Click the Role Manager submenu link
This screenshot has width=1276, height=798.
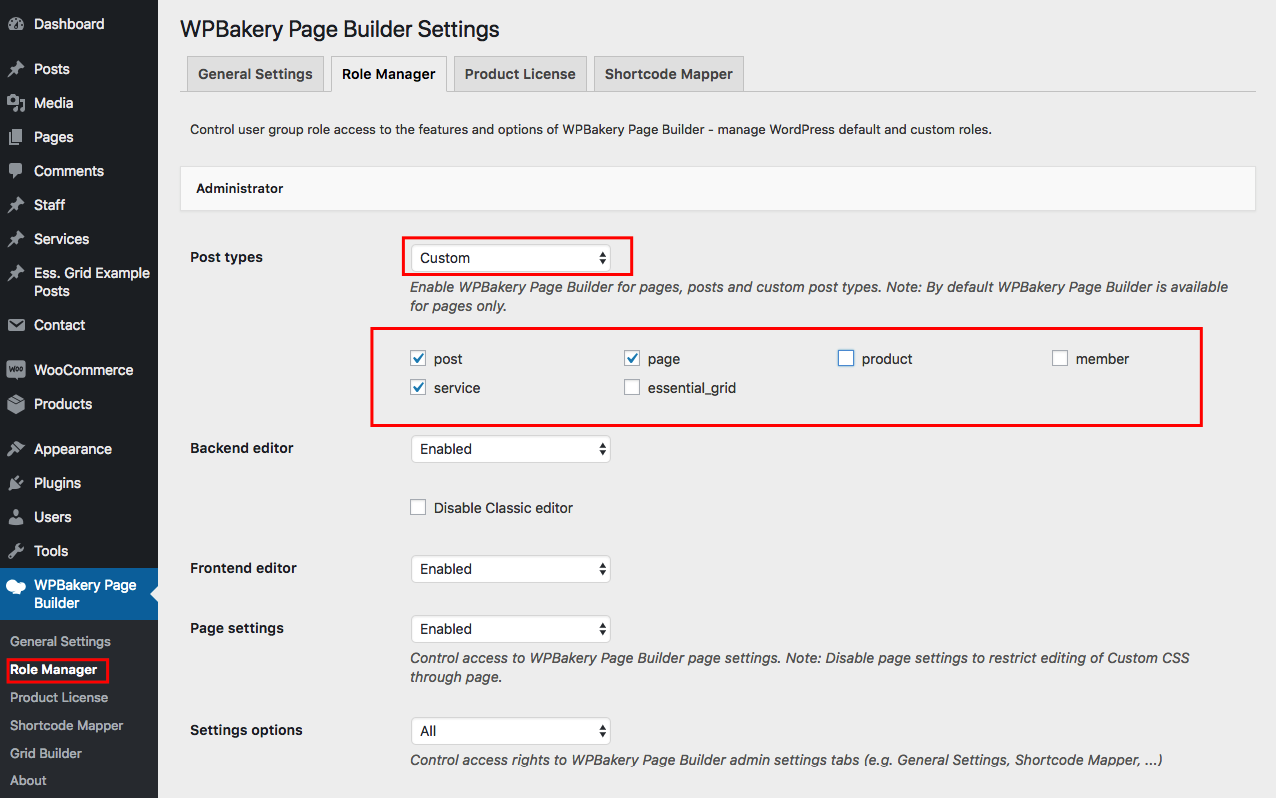point(54,670)
